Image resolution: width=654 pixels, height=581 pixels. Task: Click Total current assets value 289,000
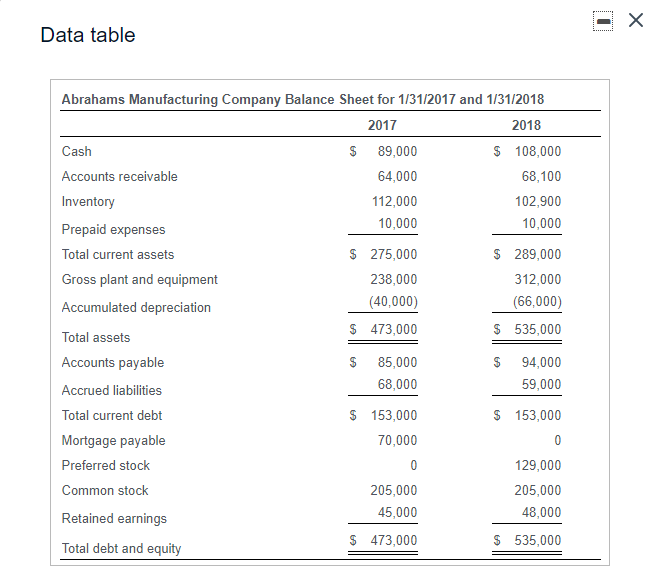pos(538,254)
